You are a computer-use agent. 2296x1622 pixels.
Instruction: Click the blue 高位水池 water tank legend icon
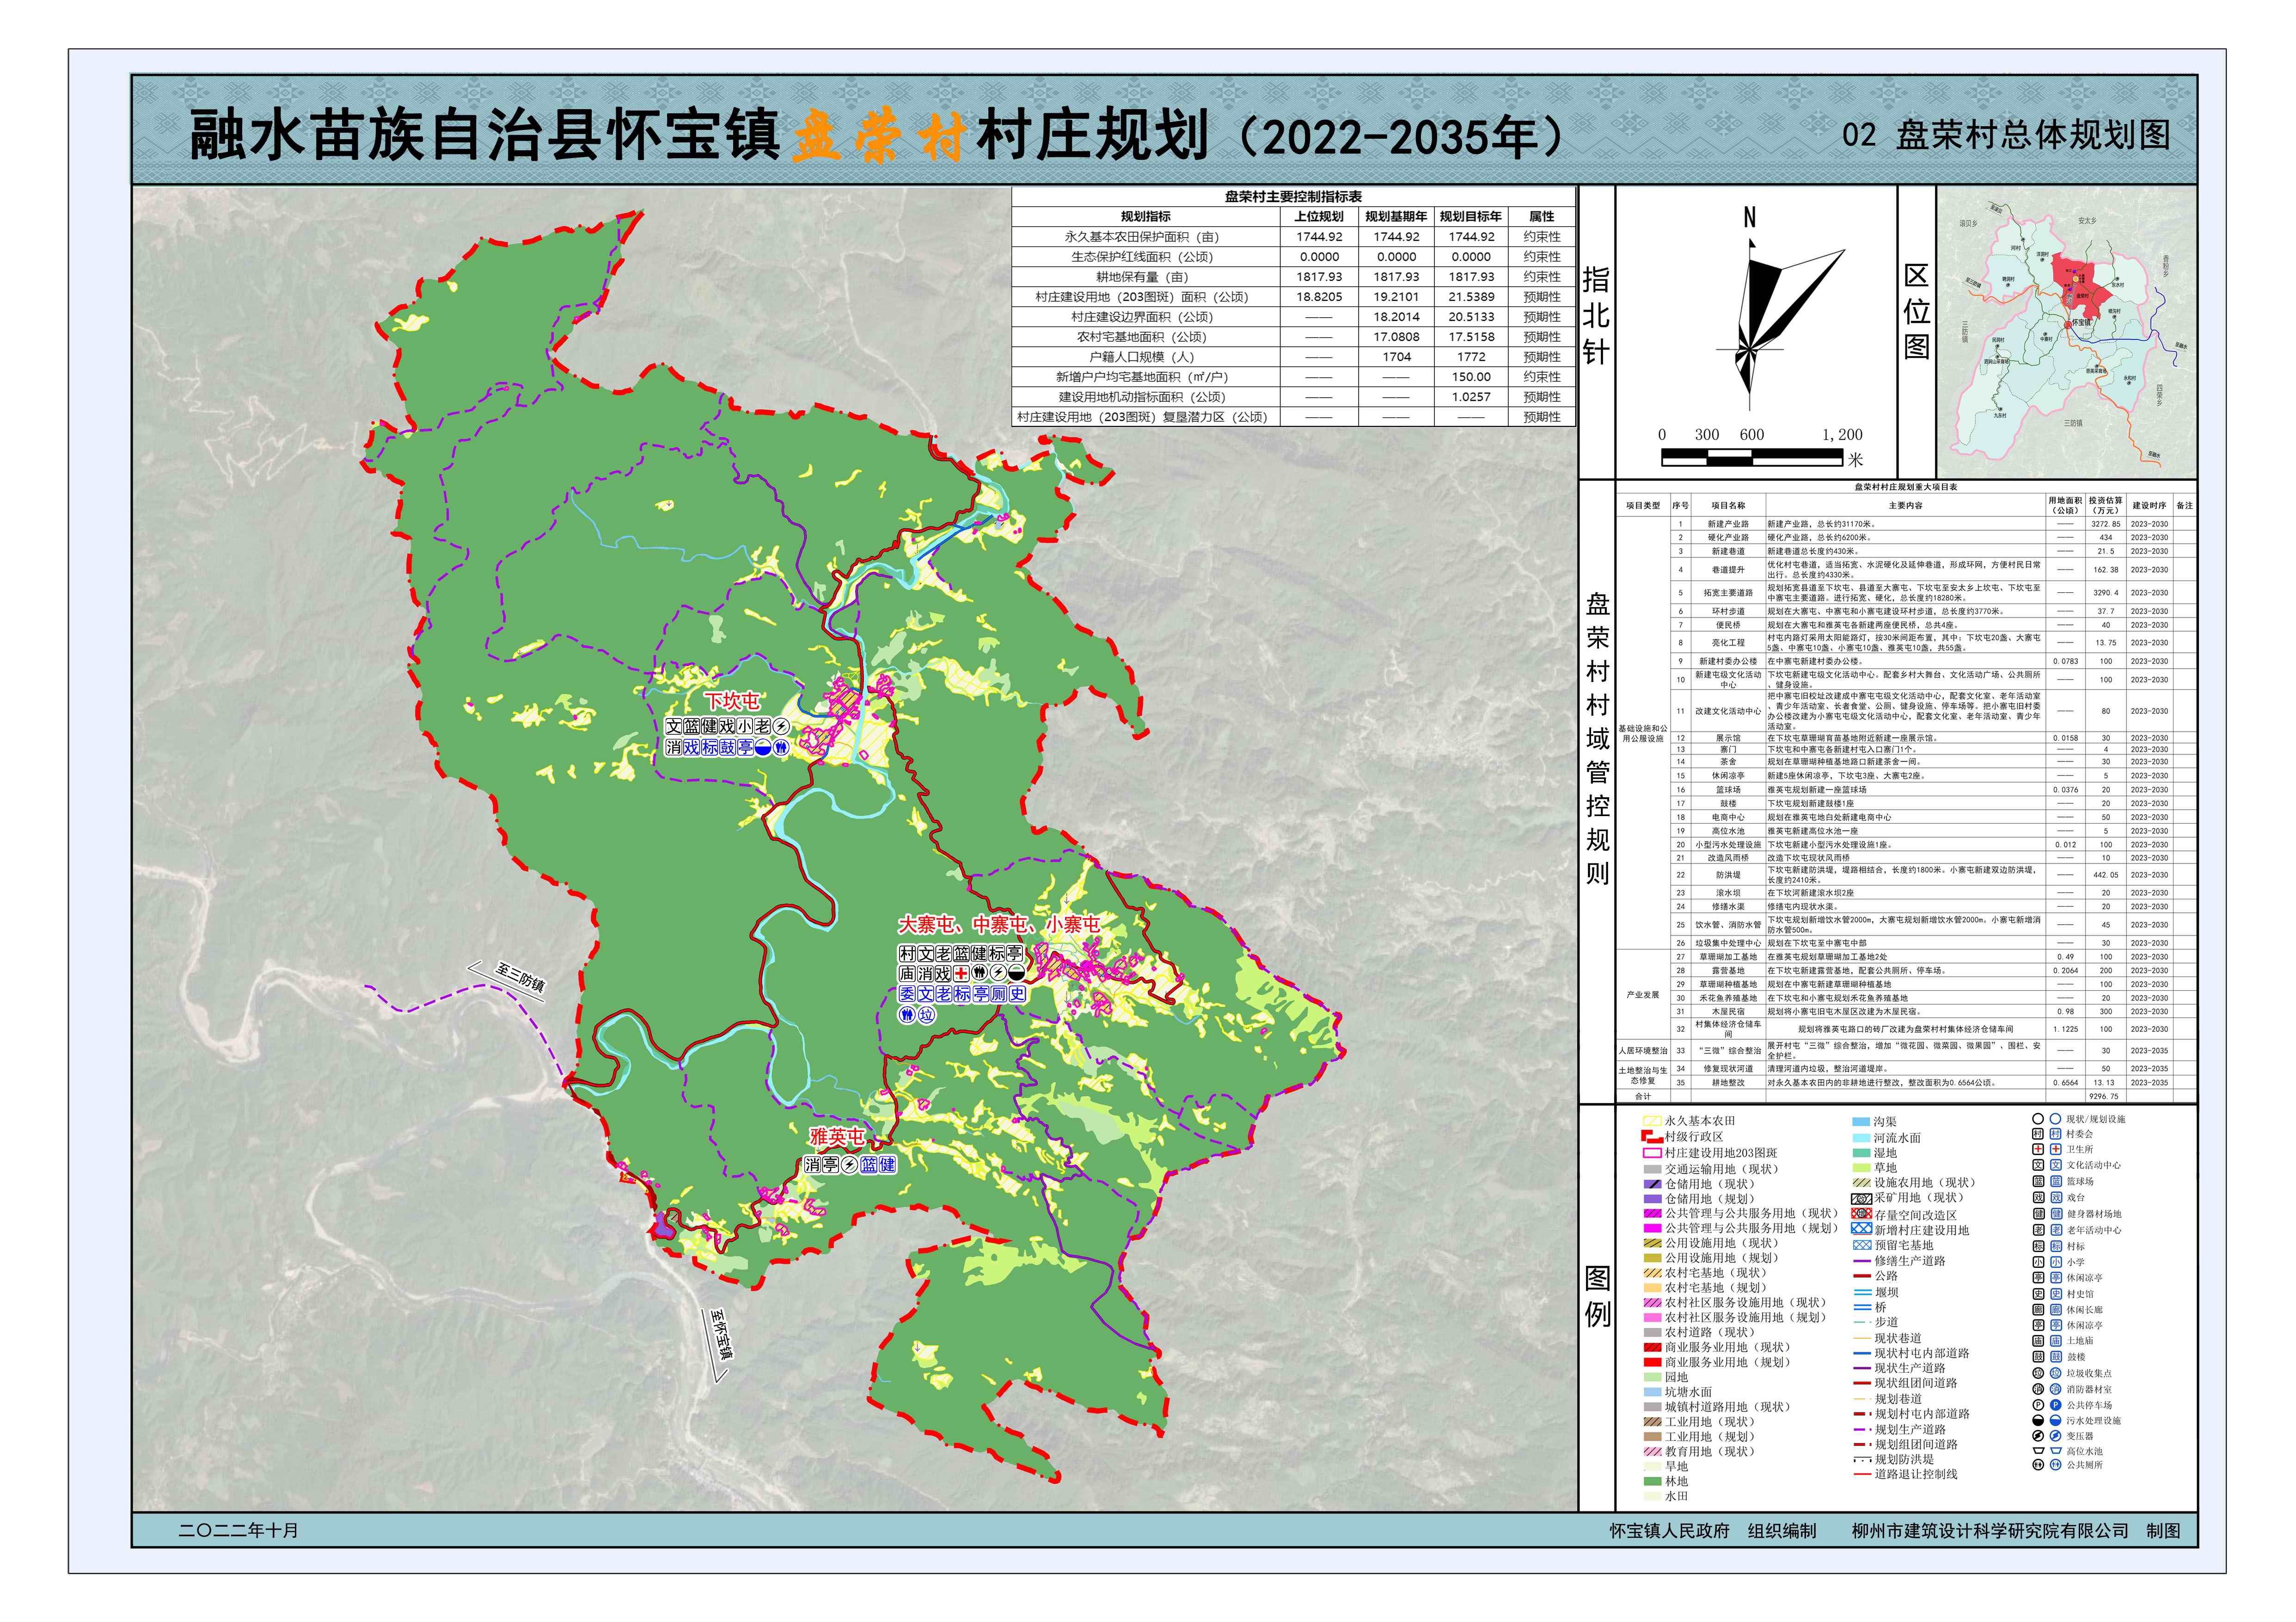(2056, 1451)
